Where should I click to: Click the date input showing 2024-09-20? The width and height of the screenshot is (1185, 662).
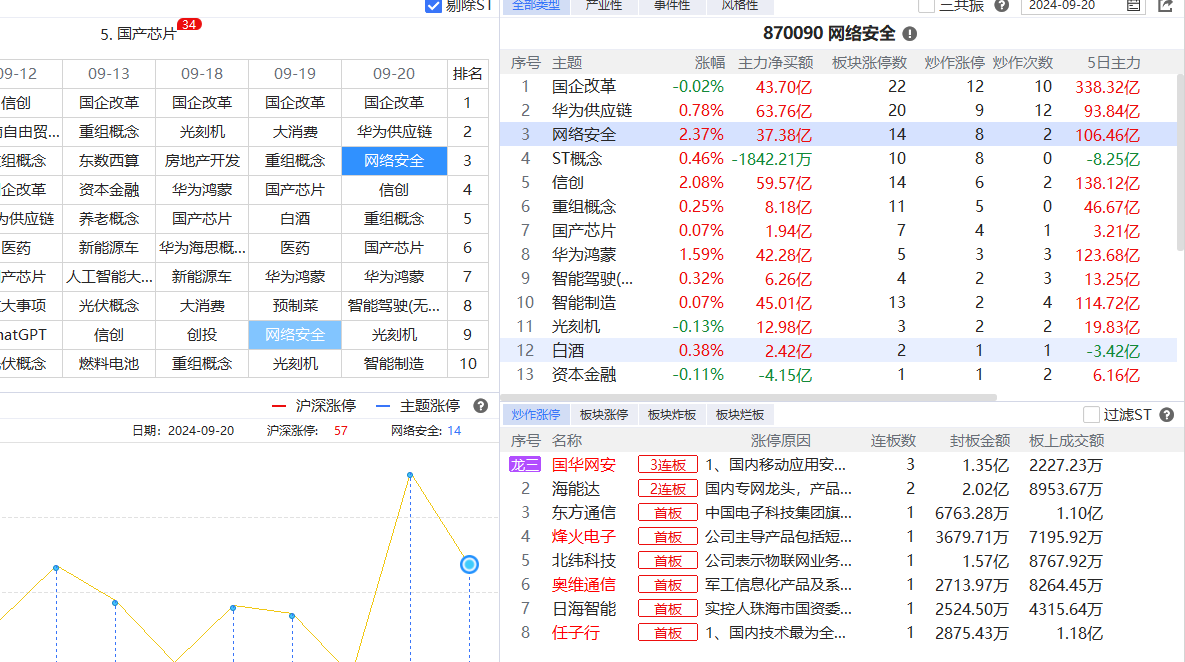coord(1070,5)
